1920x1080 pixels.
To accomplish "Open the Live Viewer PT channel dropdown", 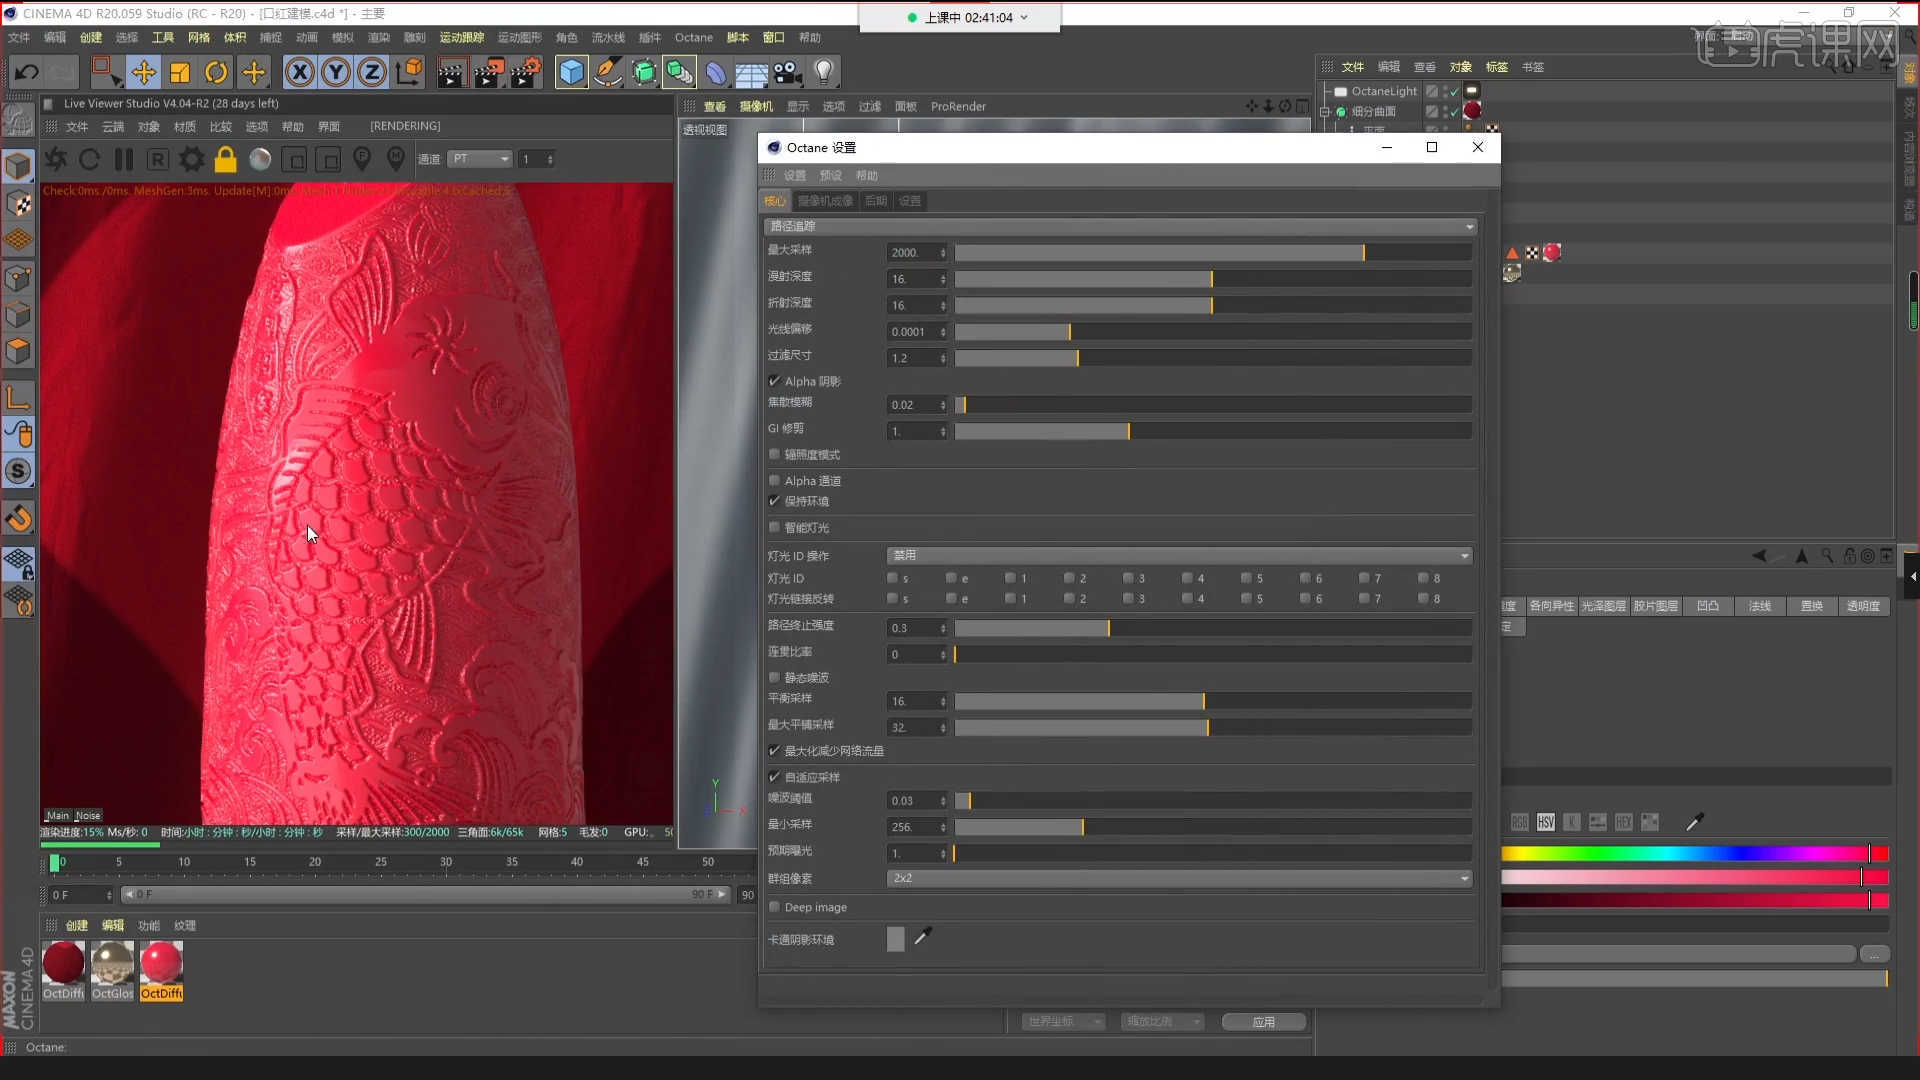I will point(480,159).
